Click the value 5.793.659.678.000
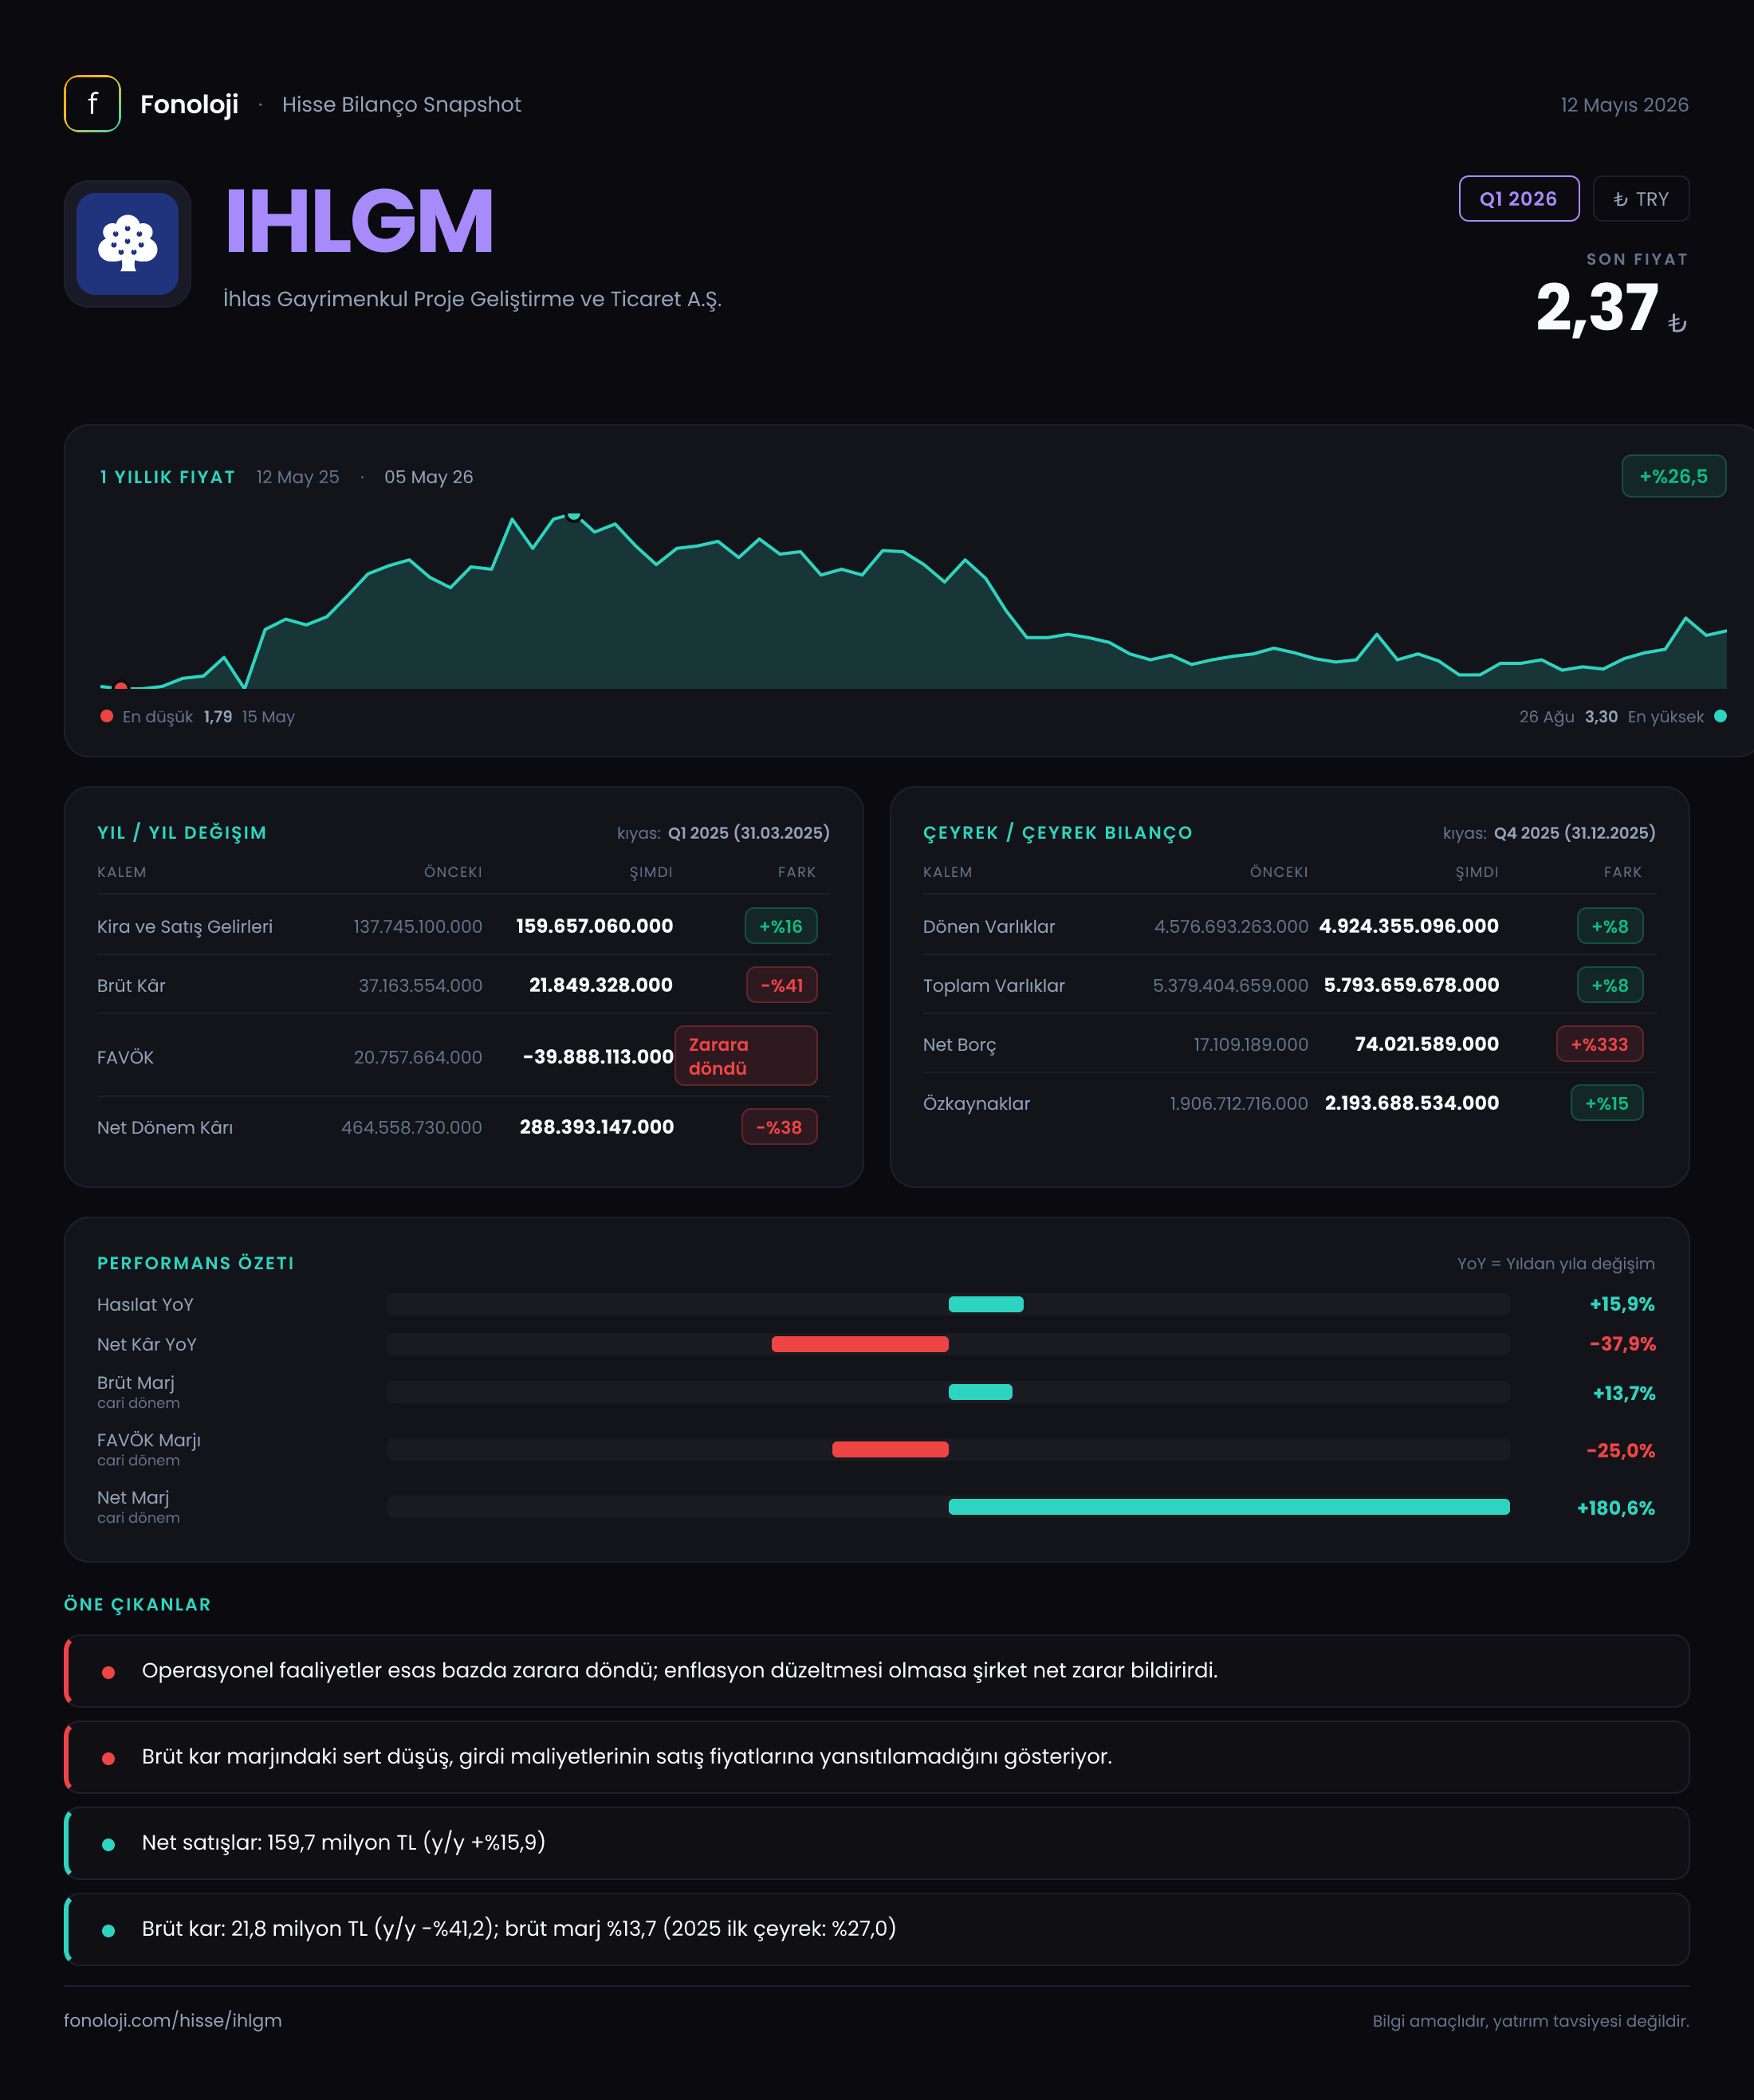Screen dimensions: 1754x2100 coord(1412,985)
